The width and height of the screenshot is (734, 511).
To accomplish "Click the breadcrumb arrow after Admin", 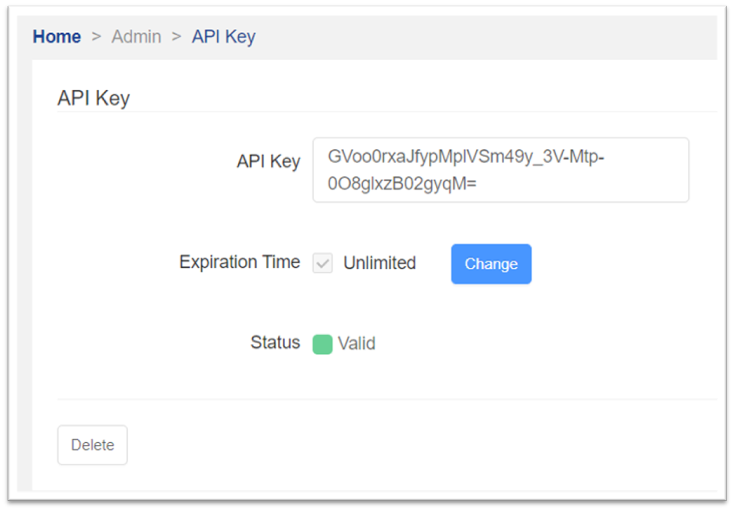I will 176,37.
